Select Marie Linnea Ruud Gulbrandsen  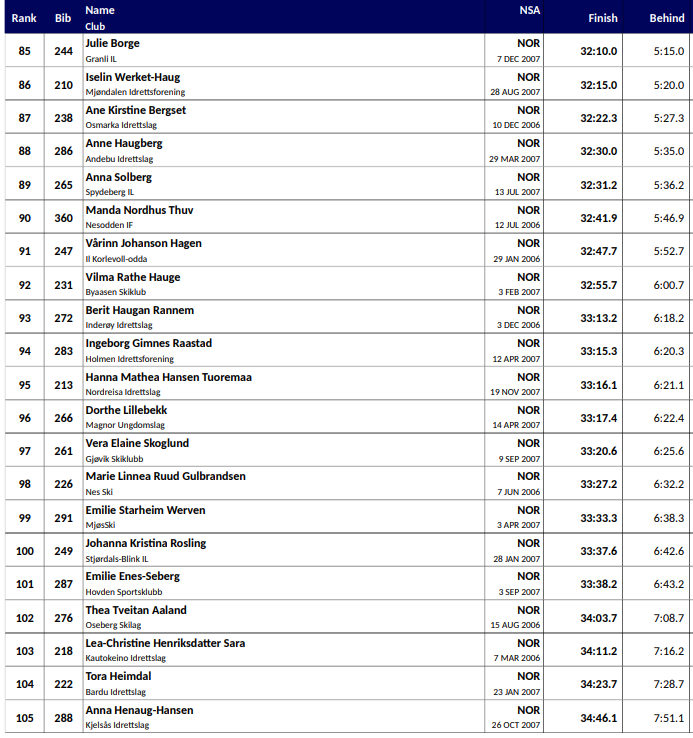(165, 476)
